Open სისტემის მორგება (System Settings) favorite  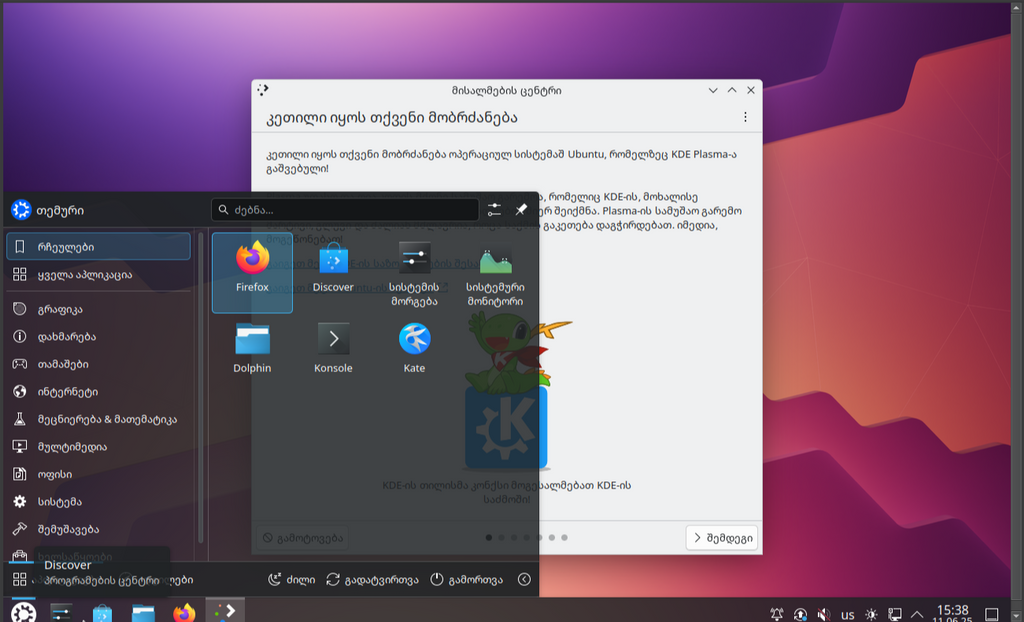coord(414,272)
